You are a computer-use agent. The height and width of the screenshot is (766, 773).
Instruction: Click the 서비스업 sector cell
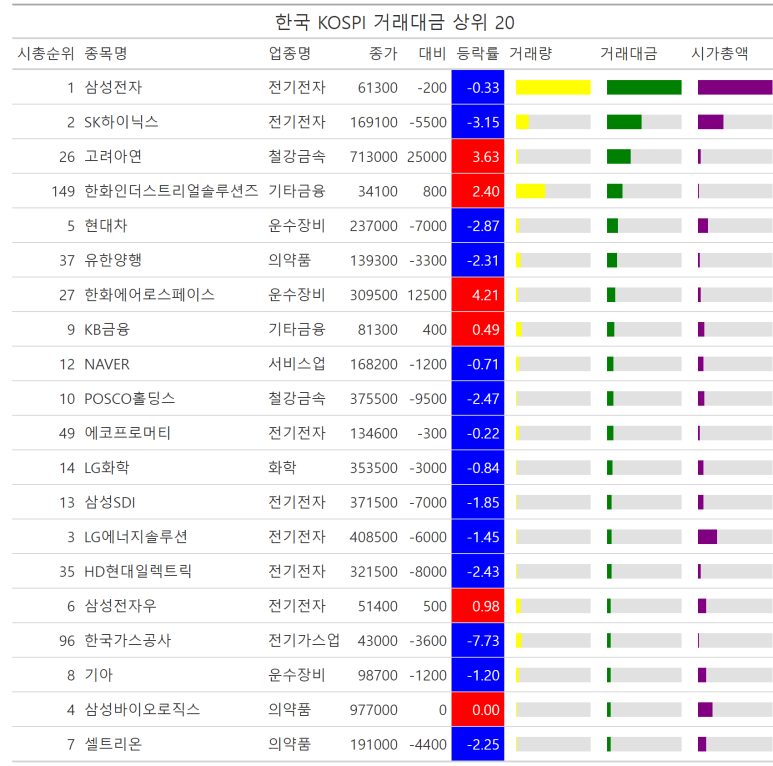click(x=297, y=364)
